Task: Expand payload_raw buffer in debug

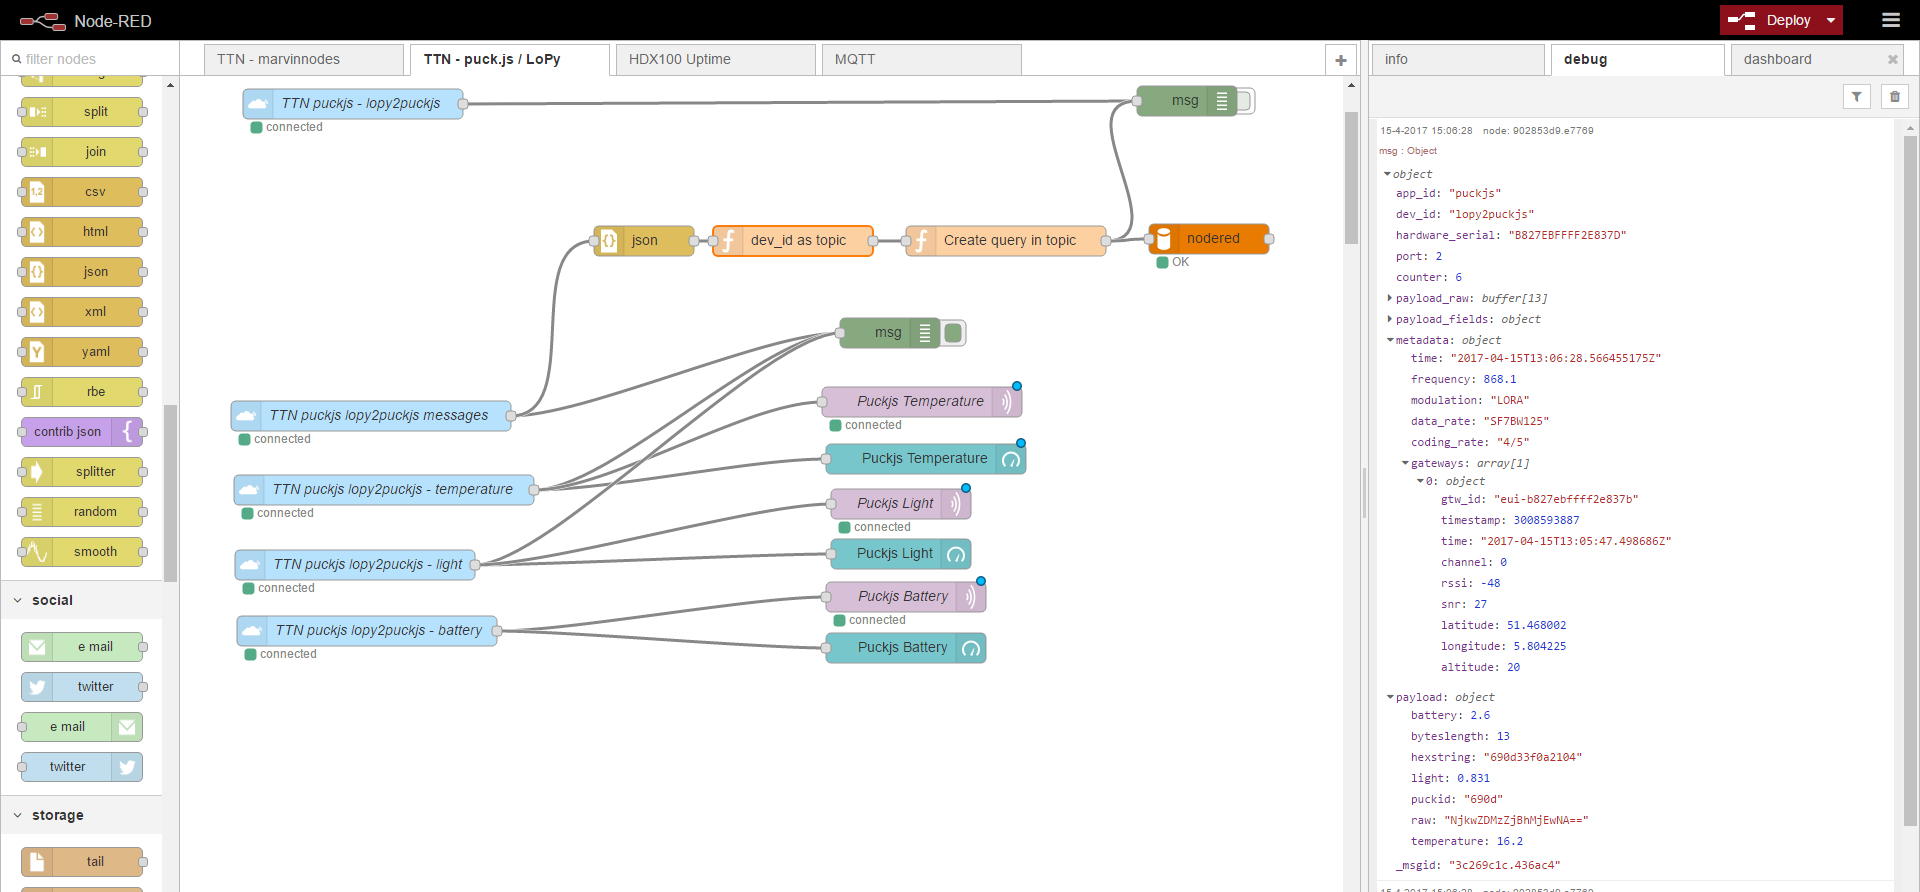Action: click(x=1390, y=298)
